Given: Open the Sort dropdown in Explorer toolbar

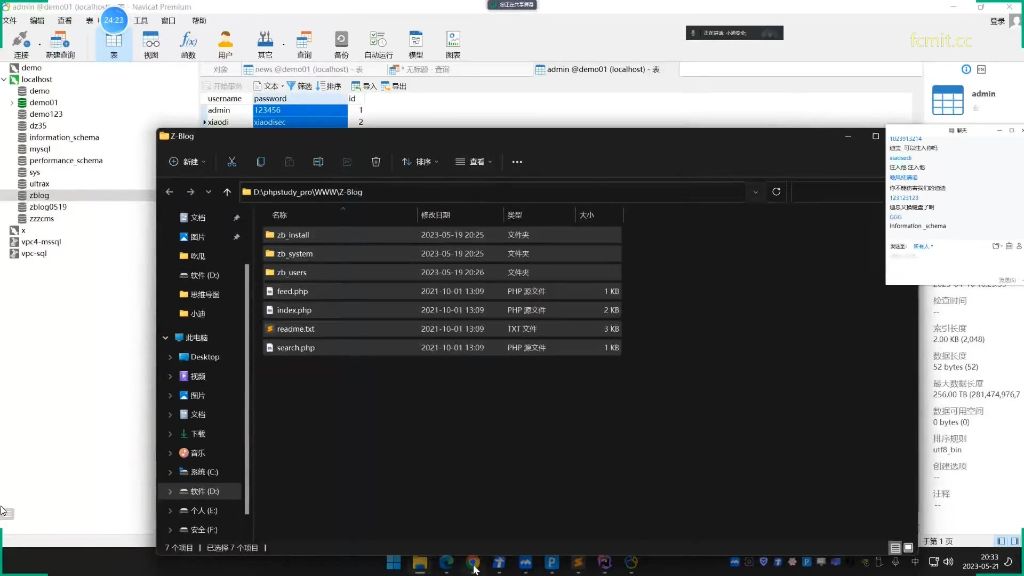Looking at the screenshot, I should click(420, 161).
